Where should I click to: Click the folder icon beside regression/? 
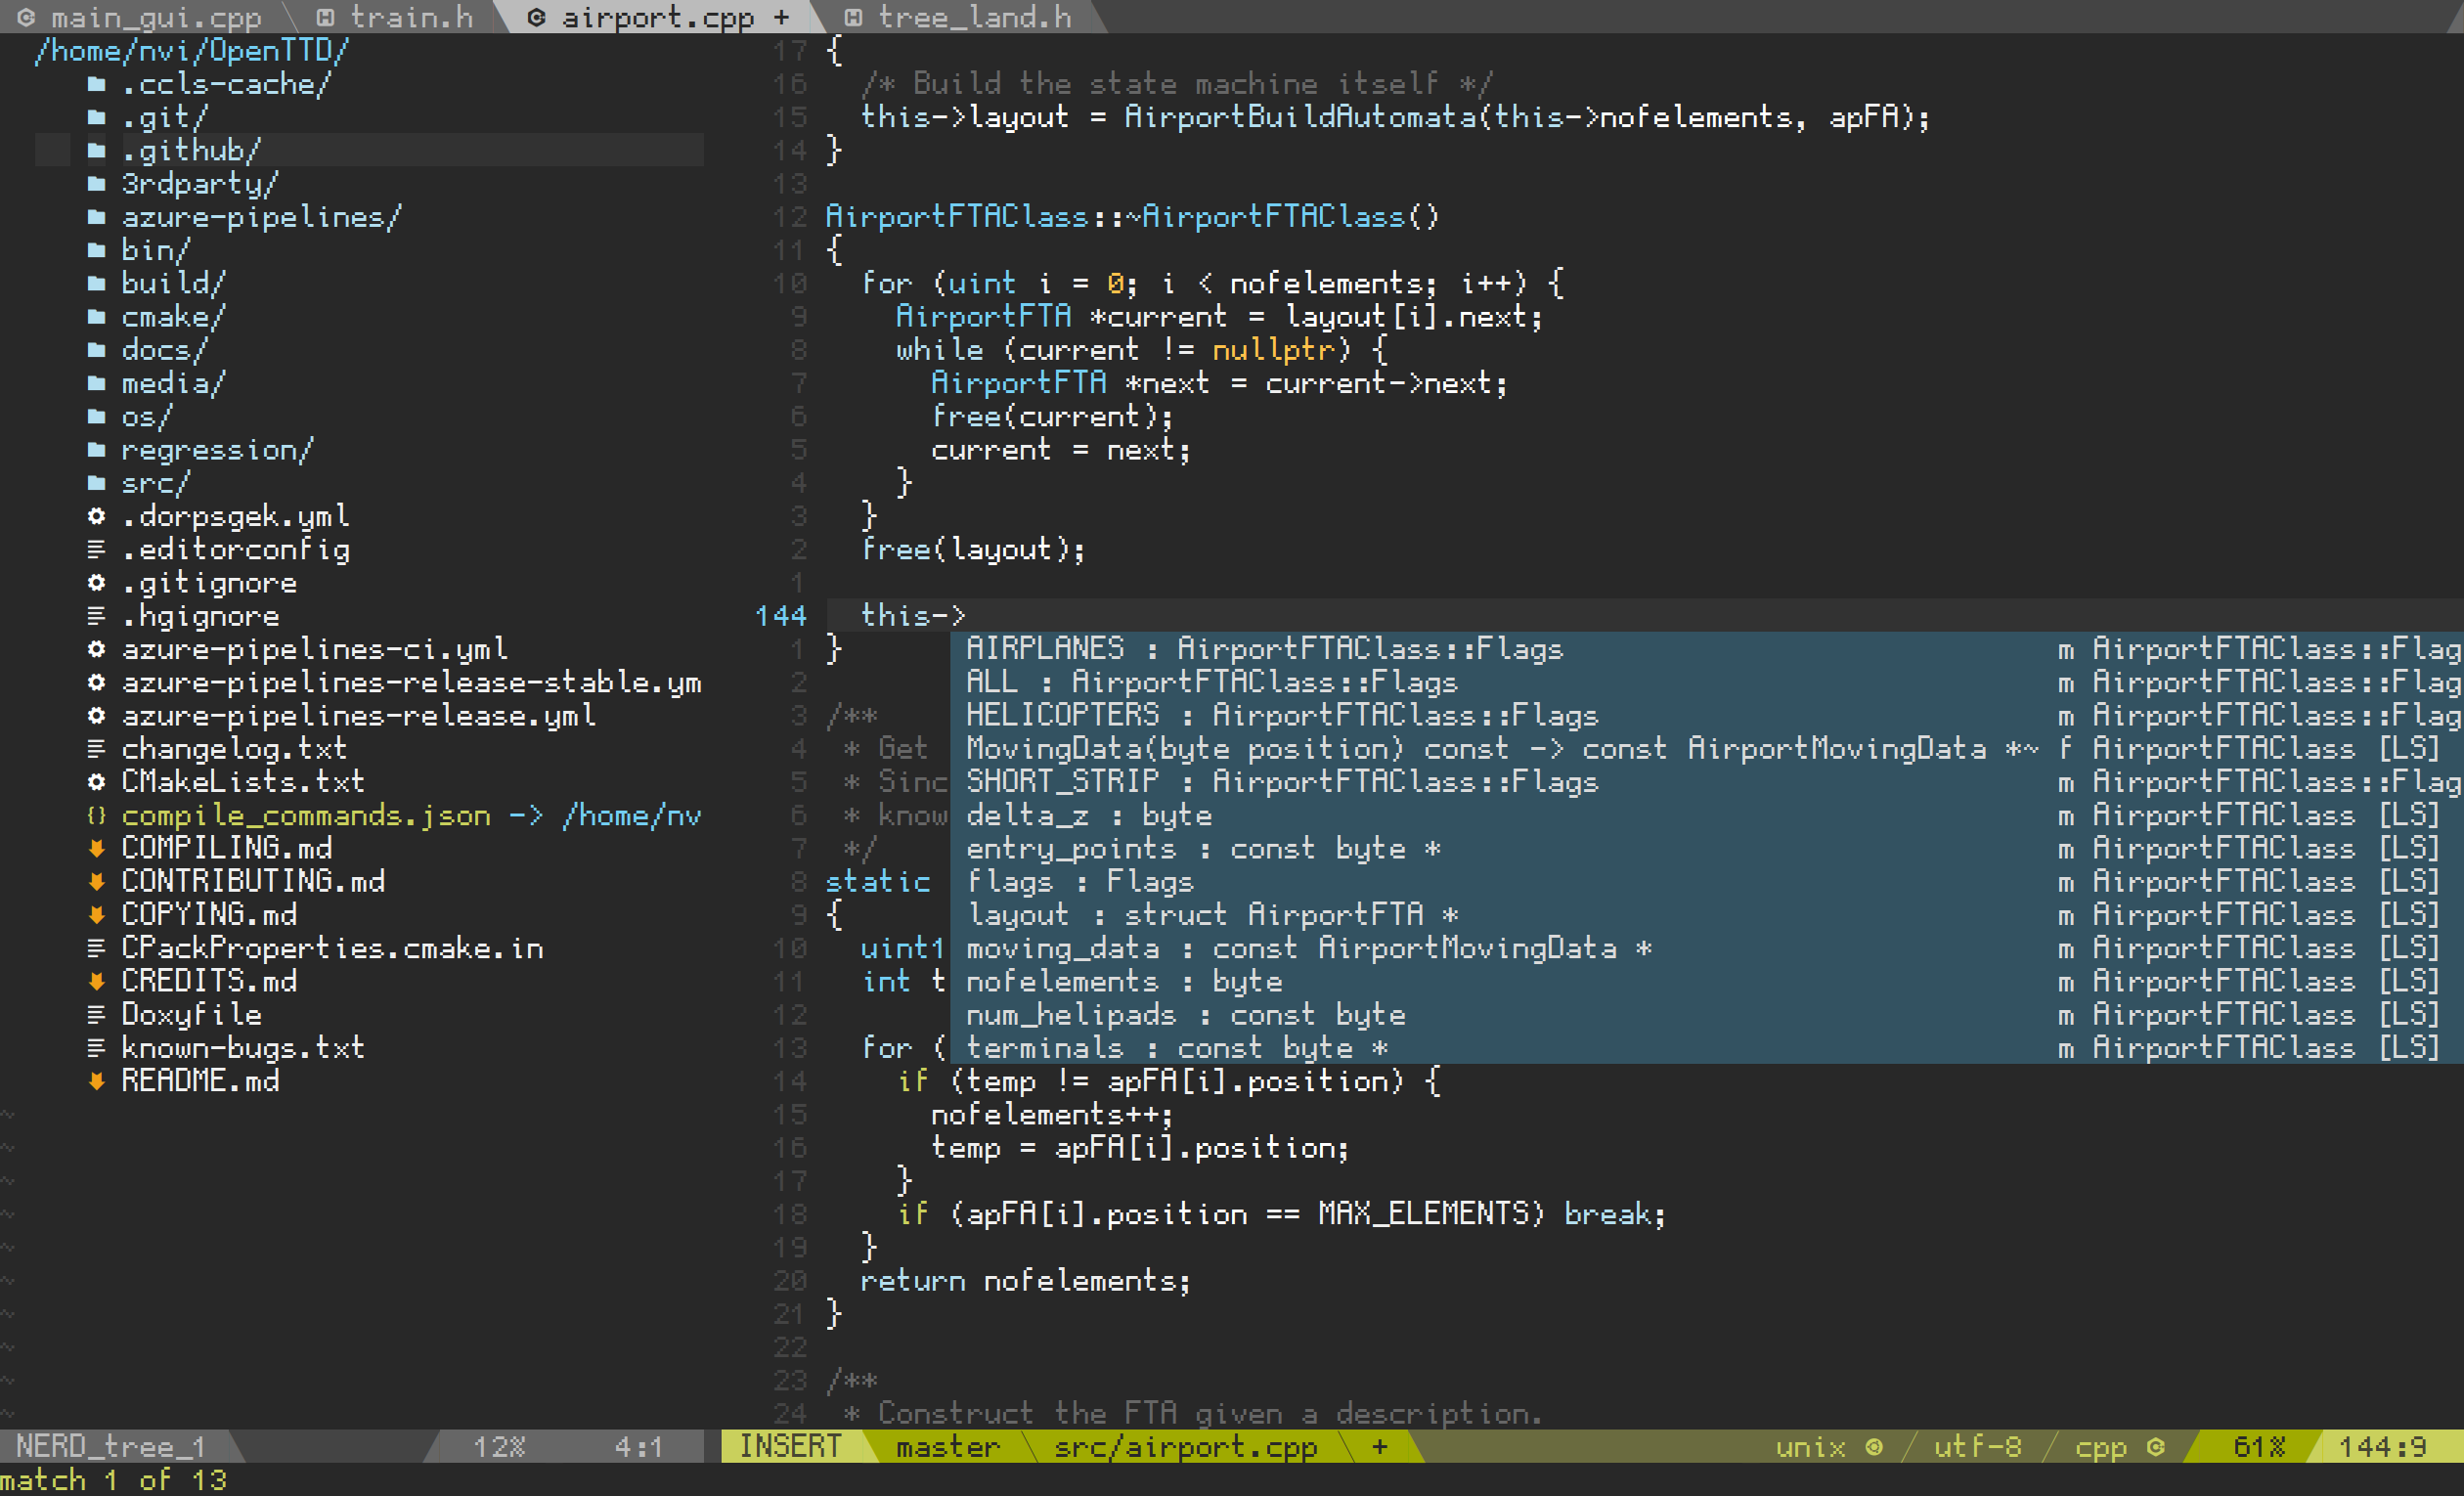[x=96, y=450]
